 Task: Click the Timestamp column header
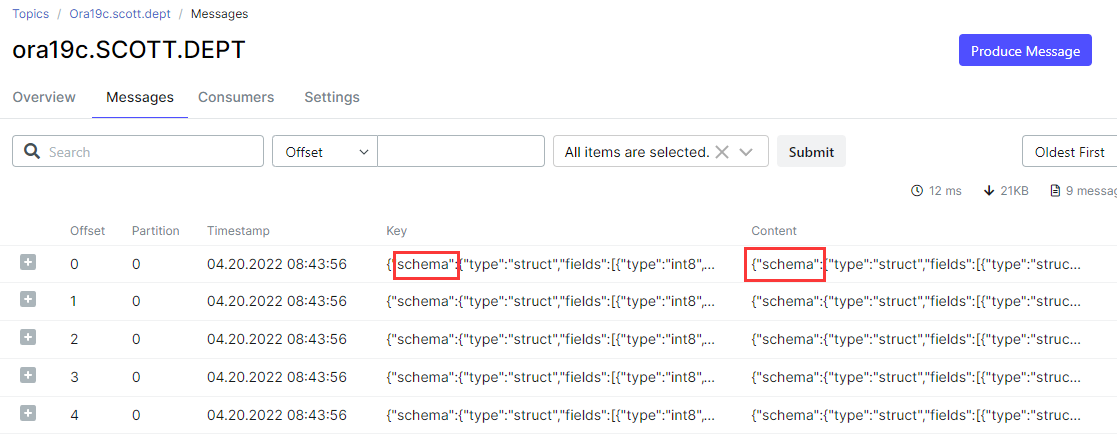pyautogui.click(x=238, y=230)
